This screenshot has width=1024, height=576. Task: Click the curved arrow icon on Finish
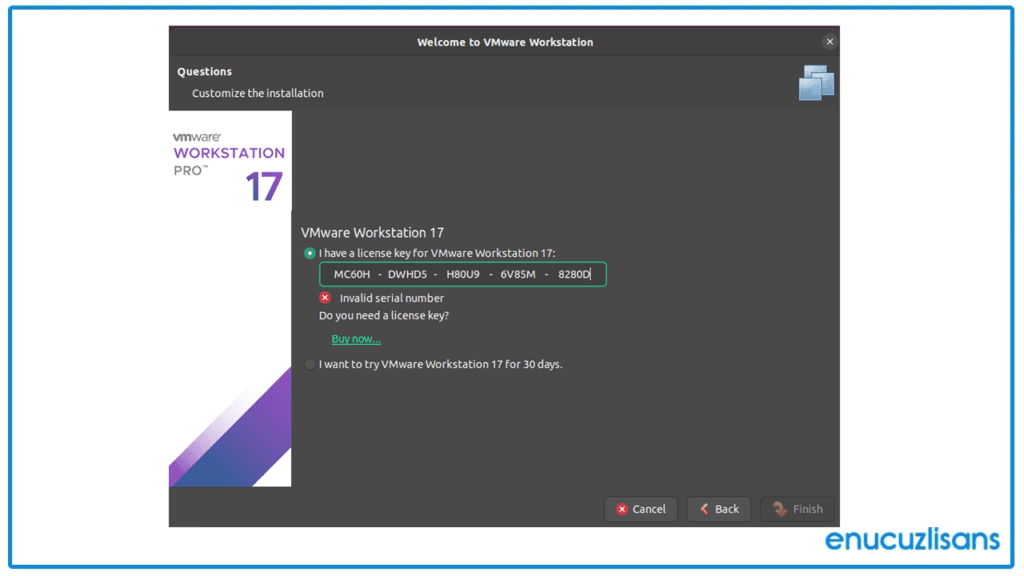point(781,508)
